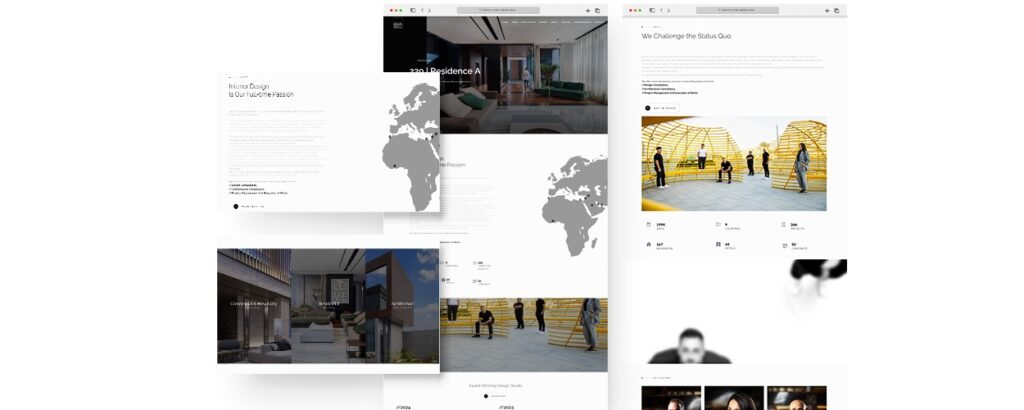This screenshot has height=410, width=1024.
Task: Focus address bar in right browser window
Action: (x=737, y=10)
